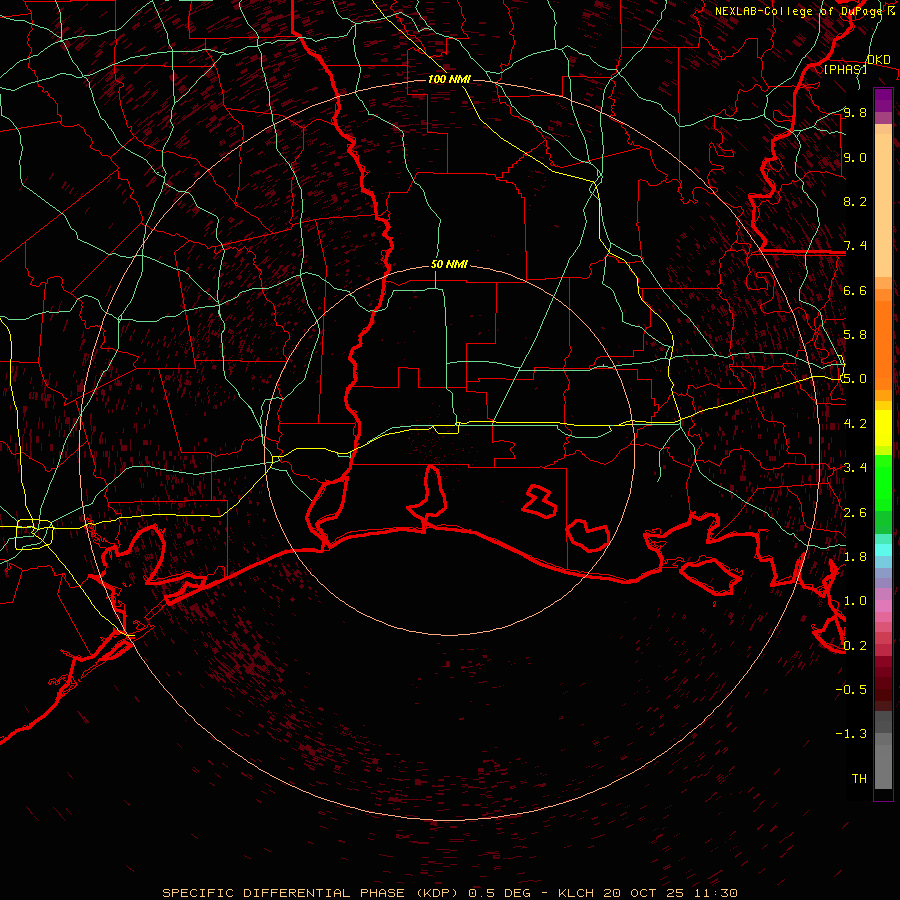
Task: Pick the yellow segment of the color bar
Action: [x=883, y=428]
